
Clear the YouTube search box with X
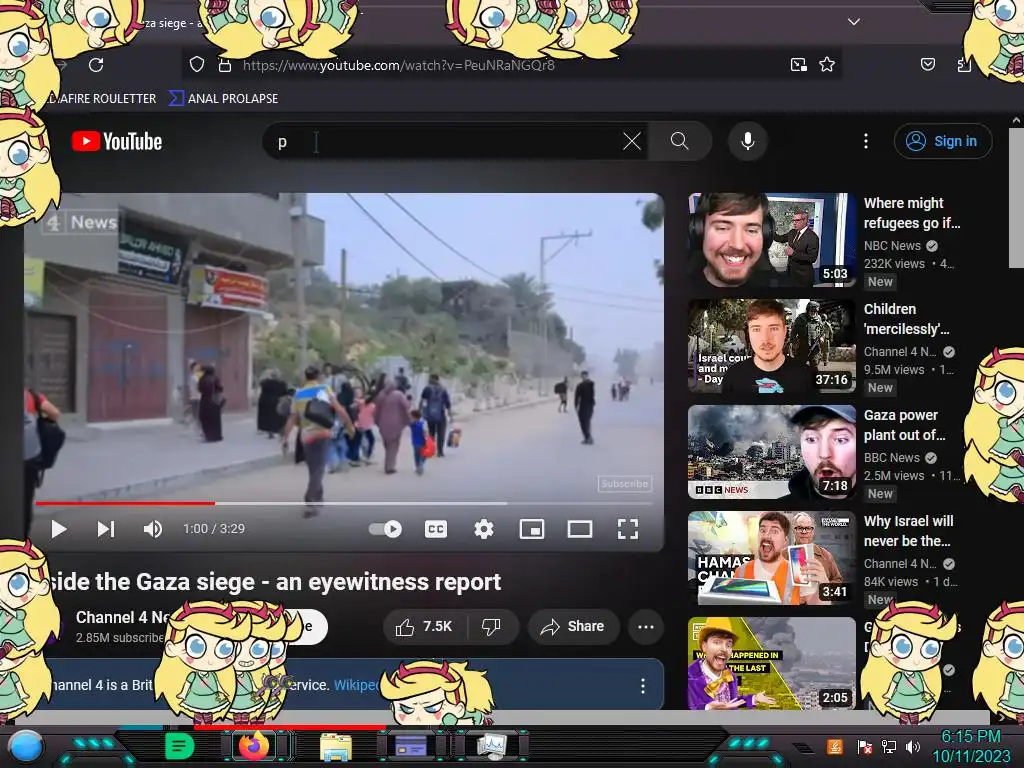point(632,141)
